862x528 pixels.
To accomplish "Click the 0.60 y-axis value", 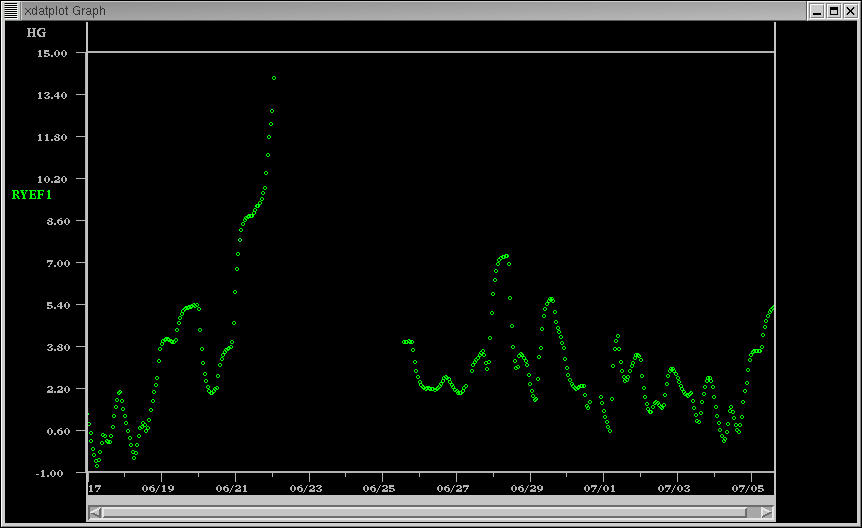I will point(58,431).
